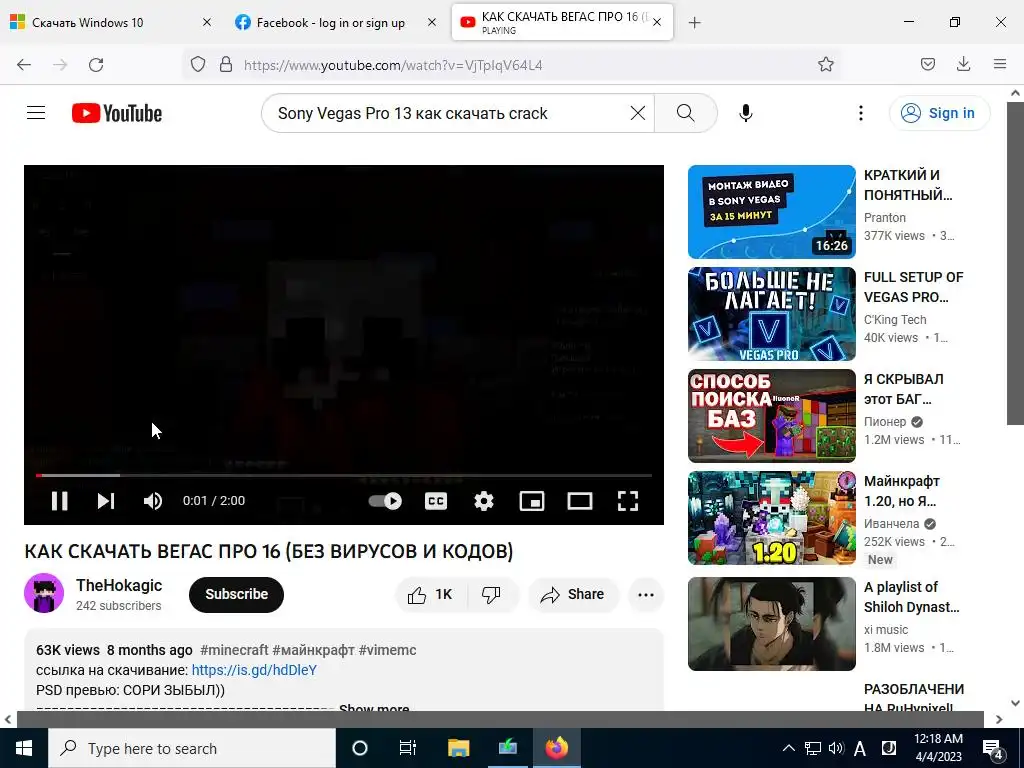Screen dimensions: 1024x768
Task: Show hidden system tray icons
Action: pyautogui.click(x=789, y=748)
